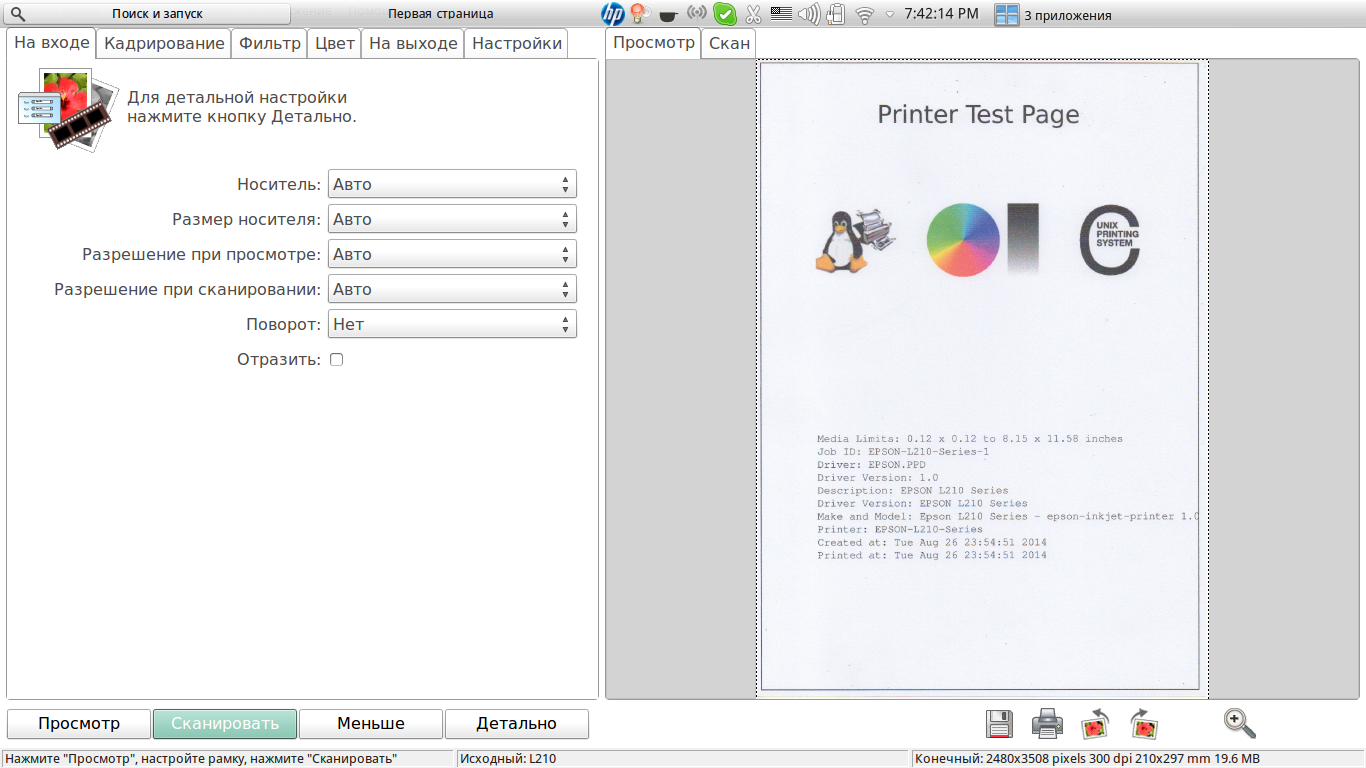Open the Цвет tab

335,43
